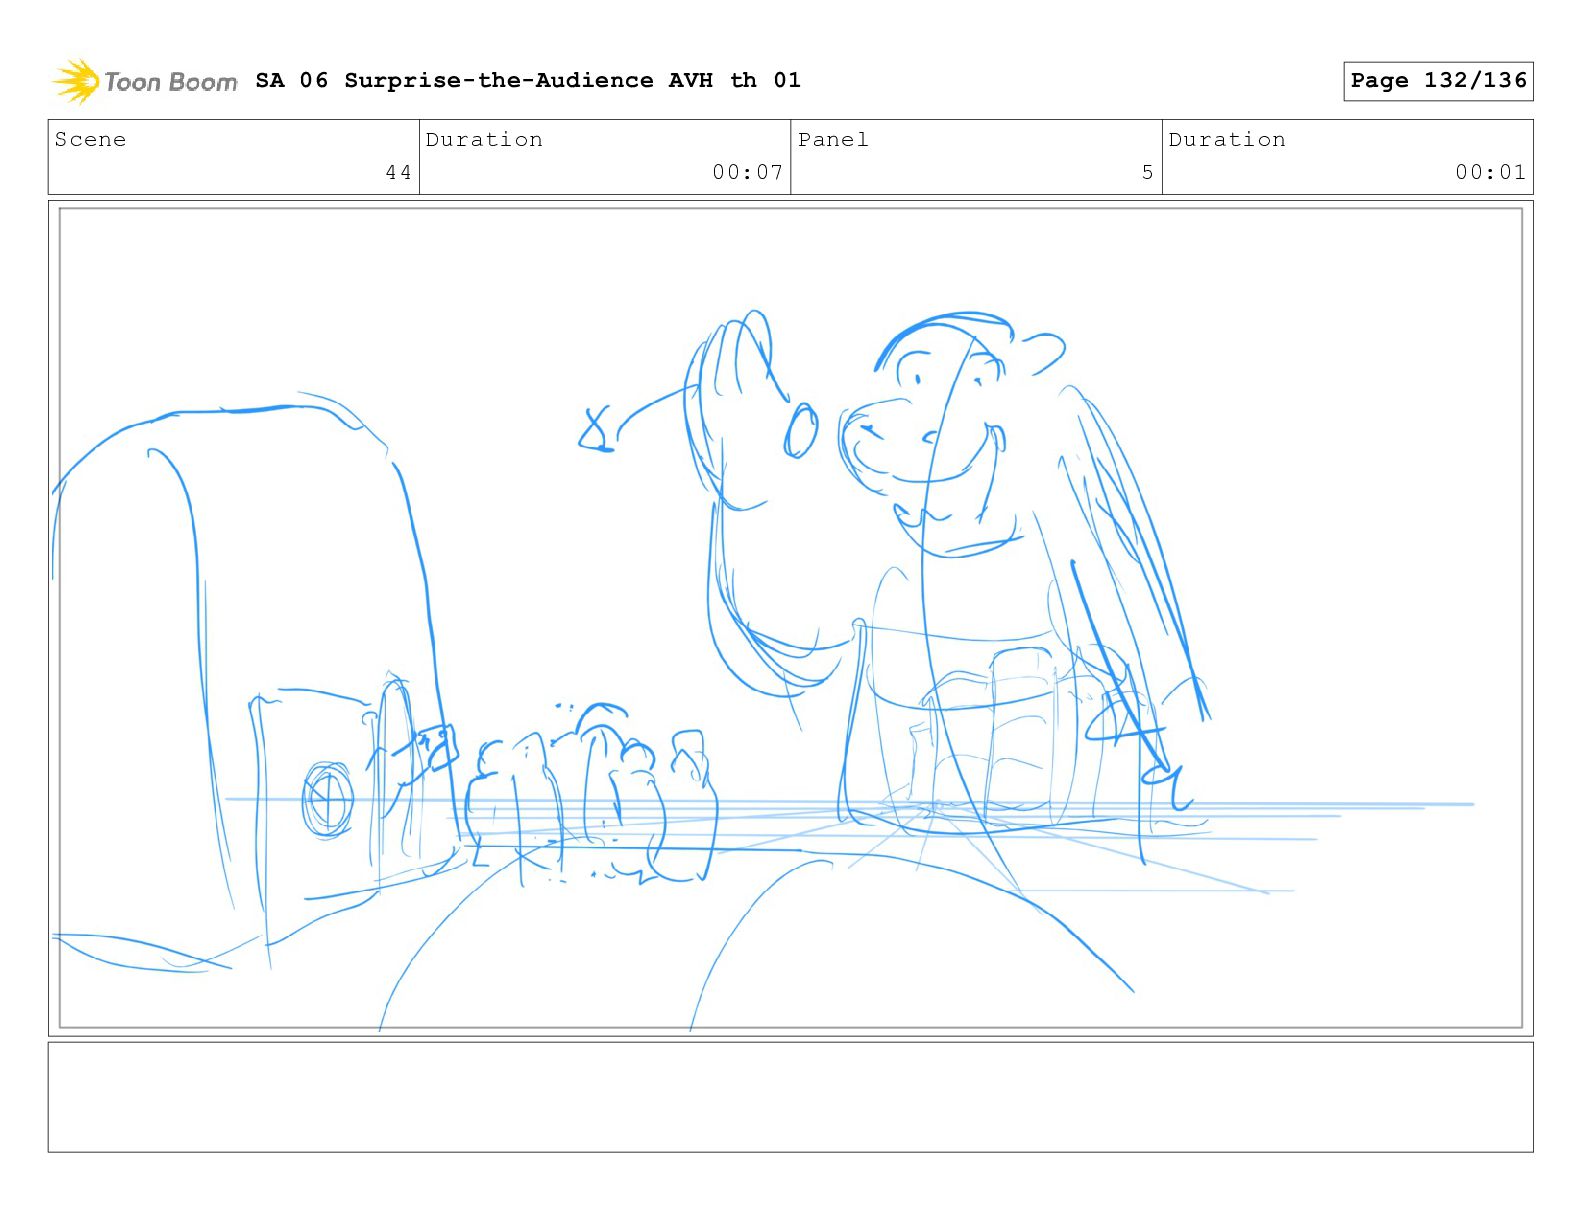
Task: Select the scene duration '00:07'
Action: [747, 172]
